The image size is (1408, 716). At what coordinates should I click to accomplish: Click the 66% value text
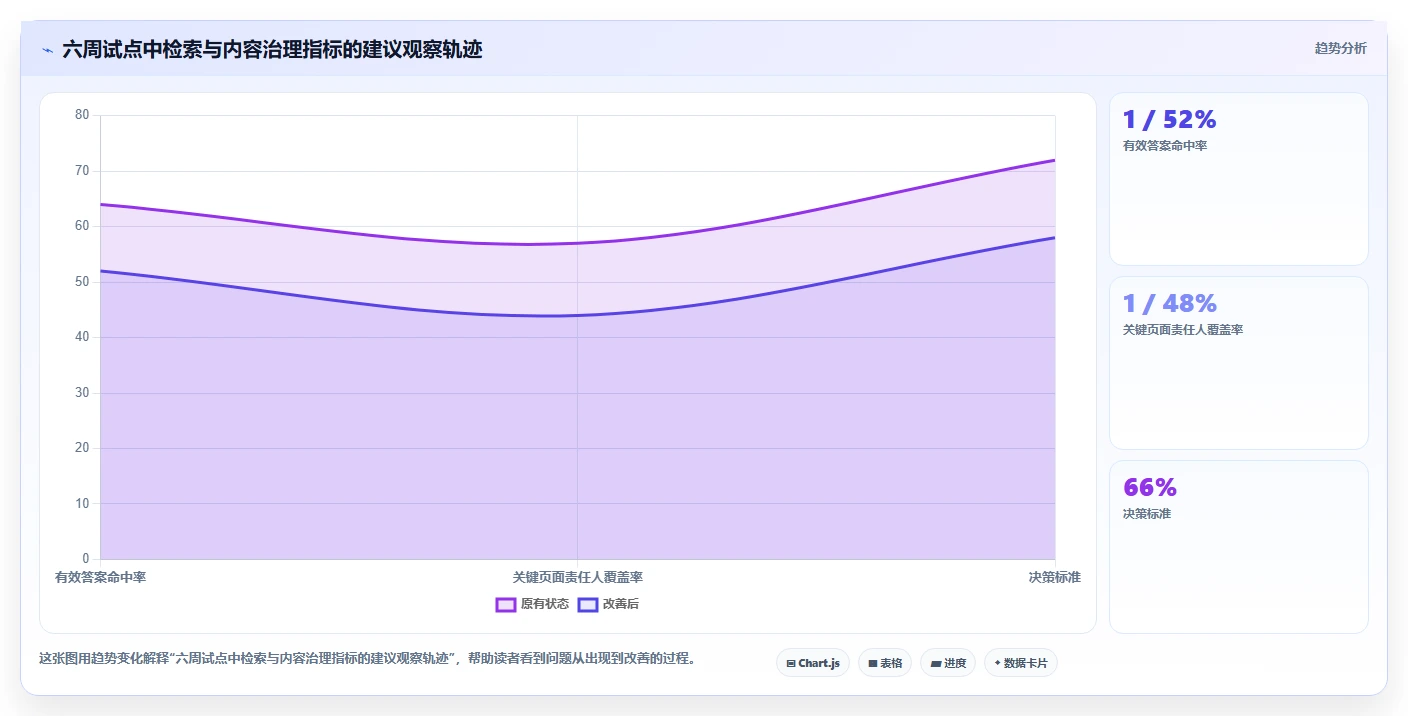[x=1150, y=488]
